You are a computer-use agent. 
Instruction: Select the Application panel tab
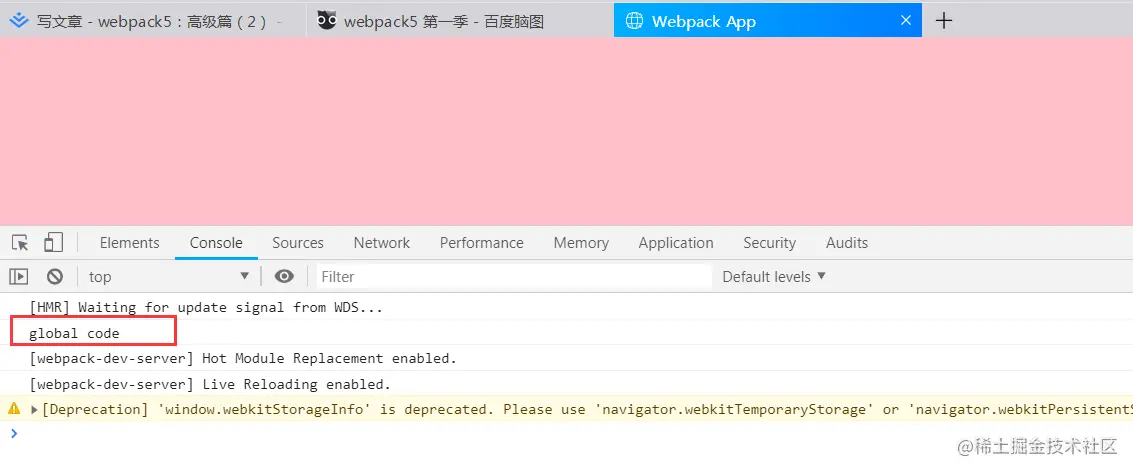[676, 243]
